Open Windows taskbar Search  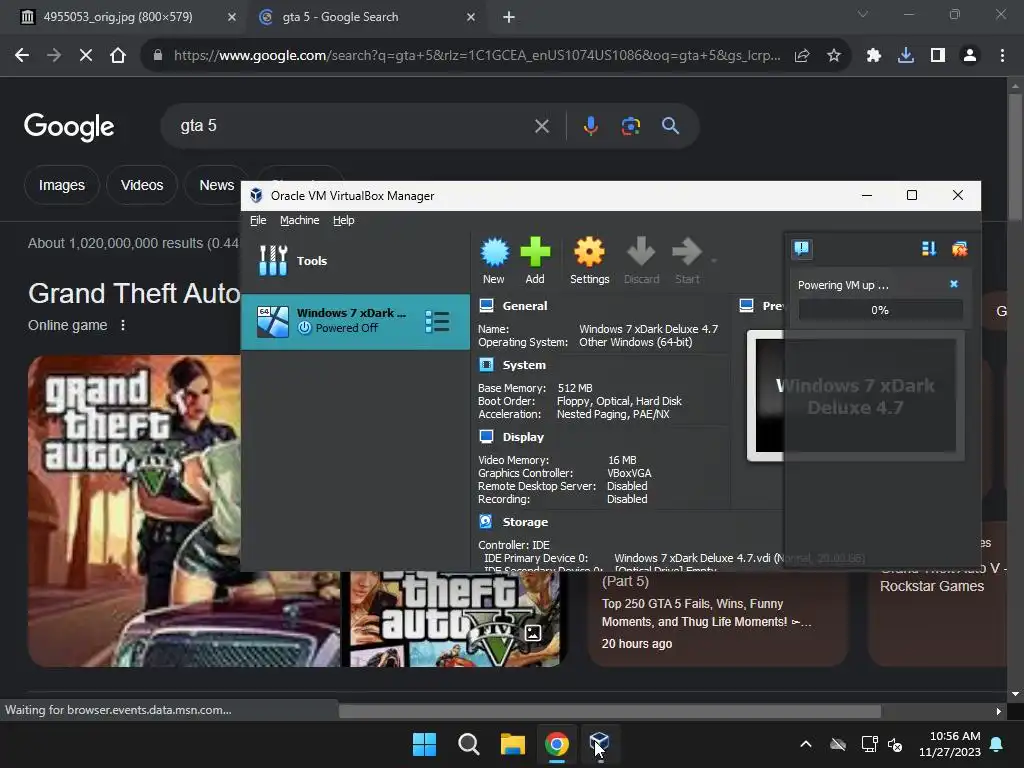point(468,744)
